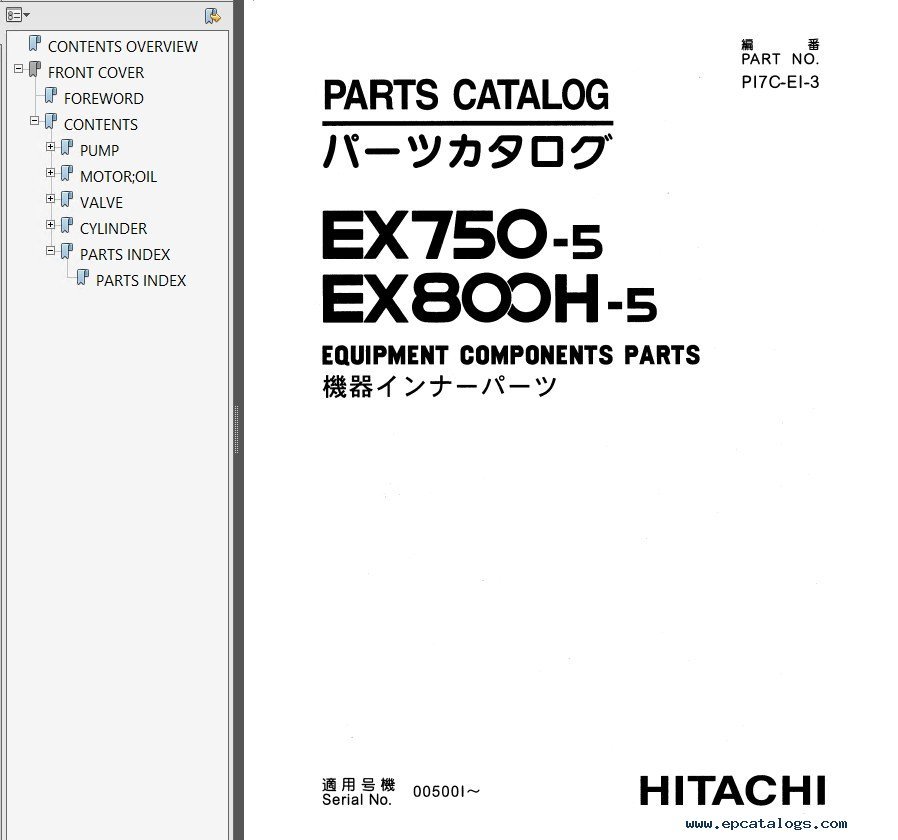Expand the VALVE tree node

(50, 199)
